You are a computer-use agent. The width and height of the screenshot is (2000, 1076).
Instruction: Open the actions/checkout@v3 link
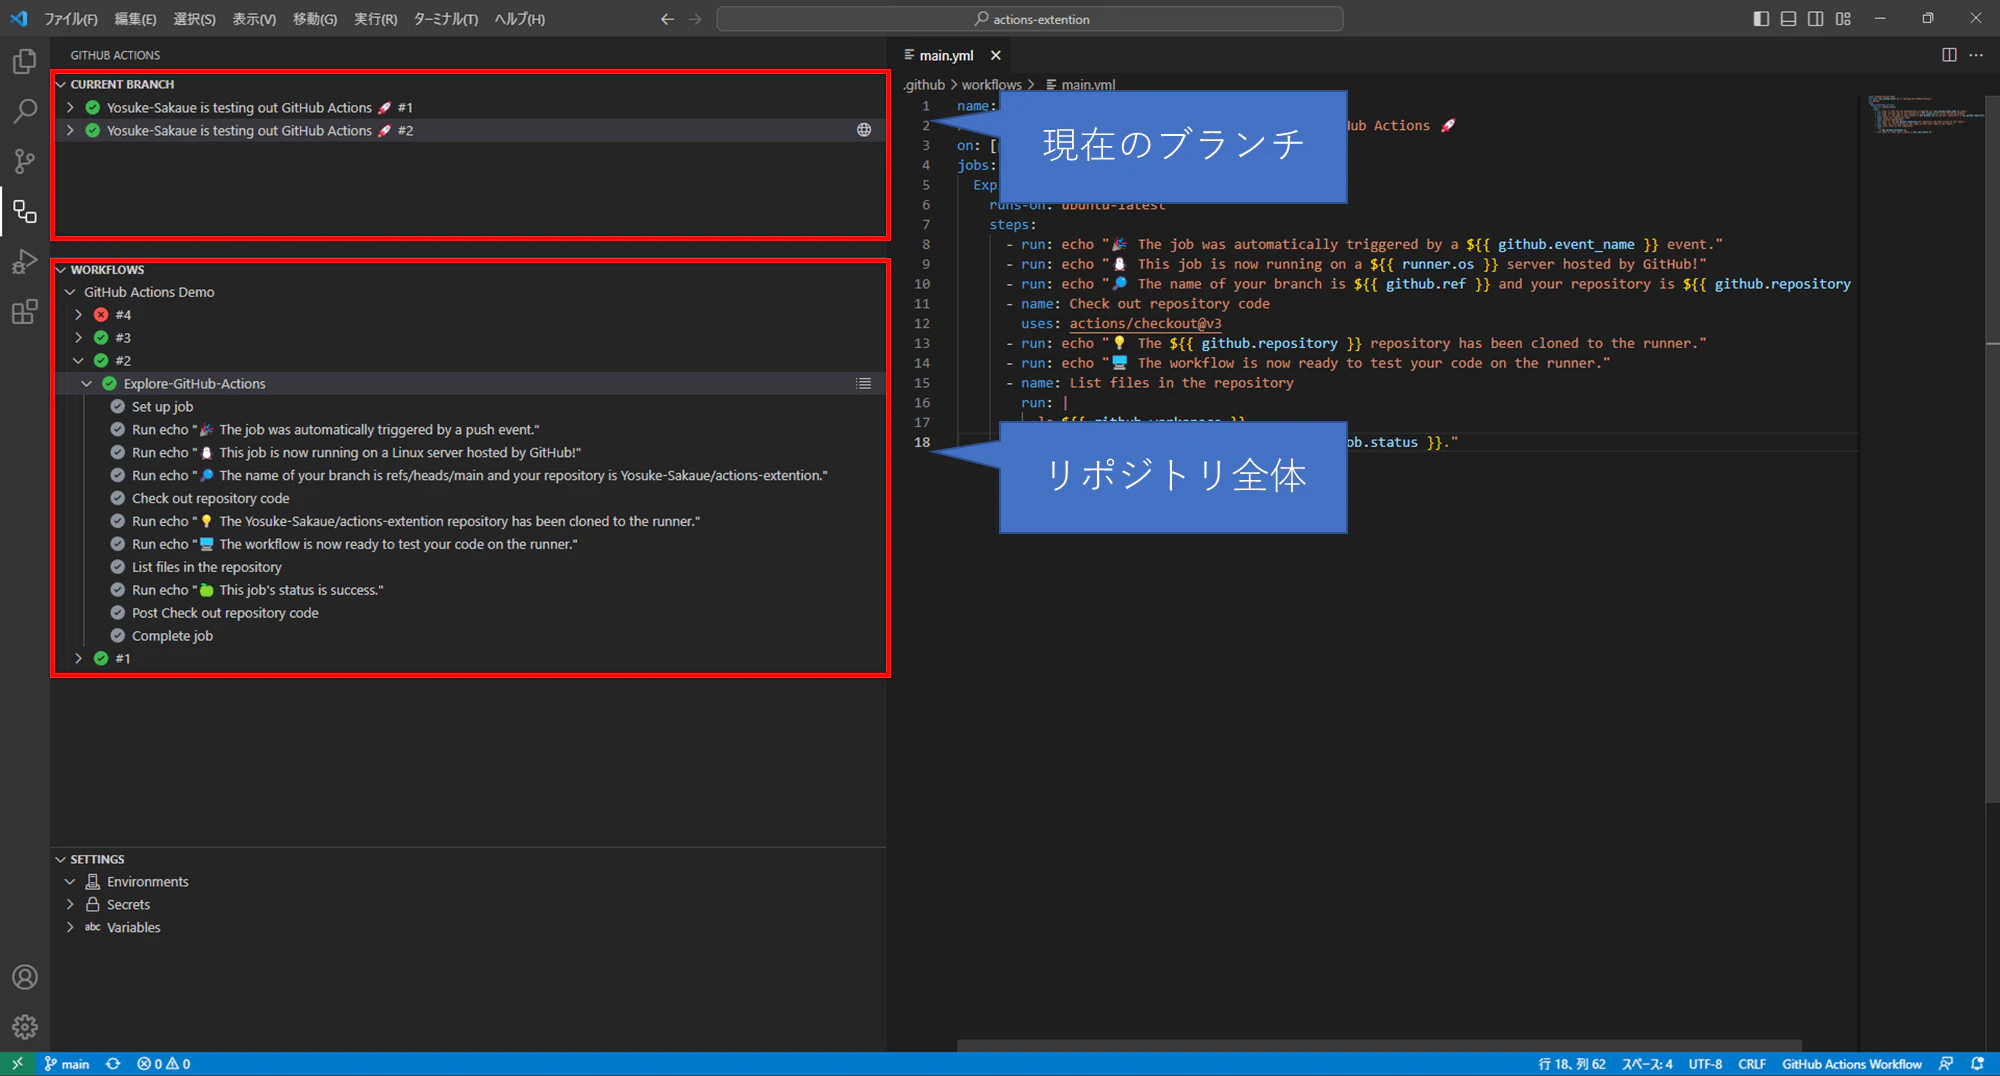tap(1145, 324)
